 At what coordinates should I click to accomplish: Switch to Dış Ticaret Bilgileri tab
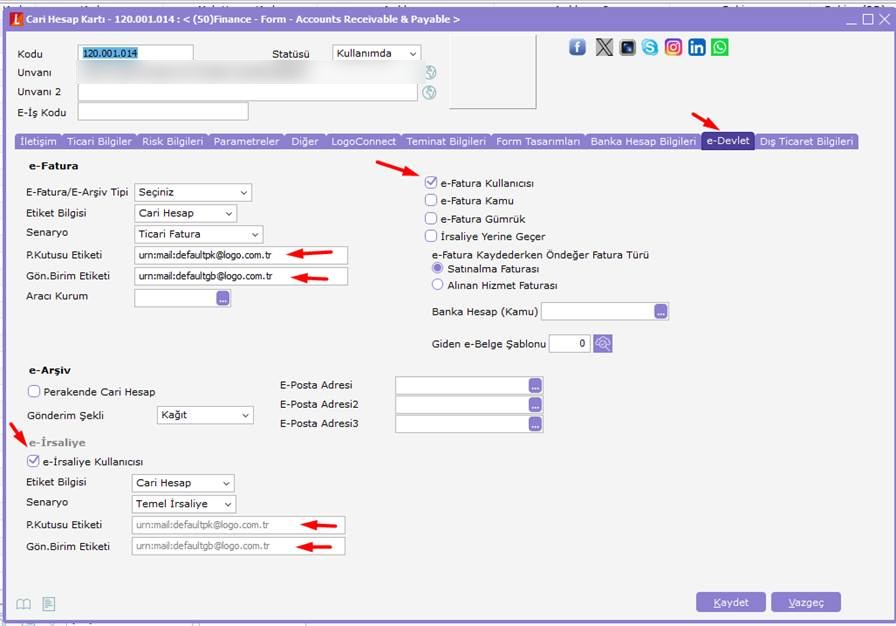[x=806, y=142]
